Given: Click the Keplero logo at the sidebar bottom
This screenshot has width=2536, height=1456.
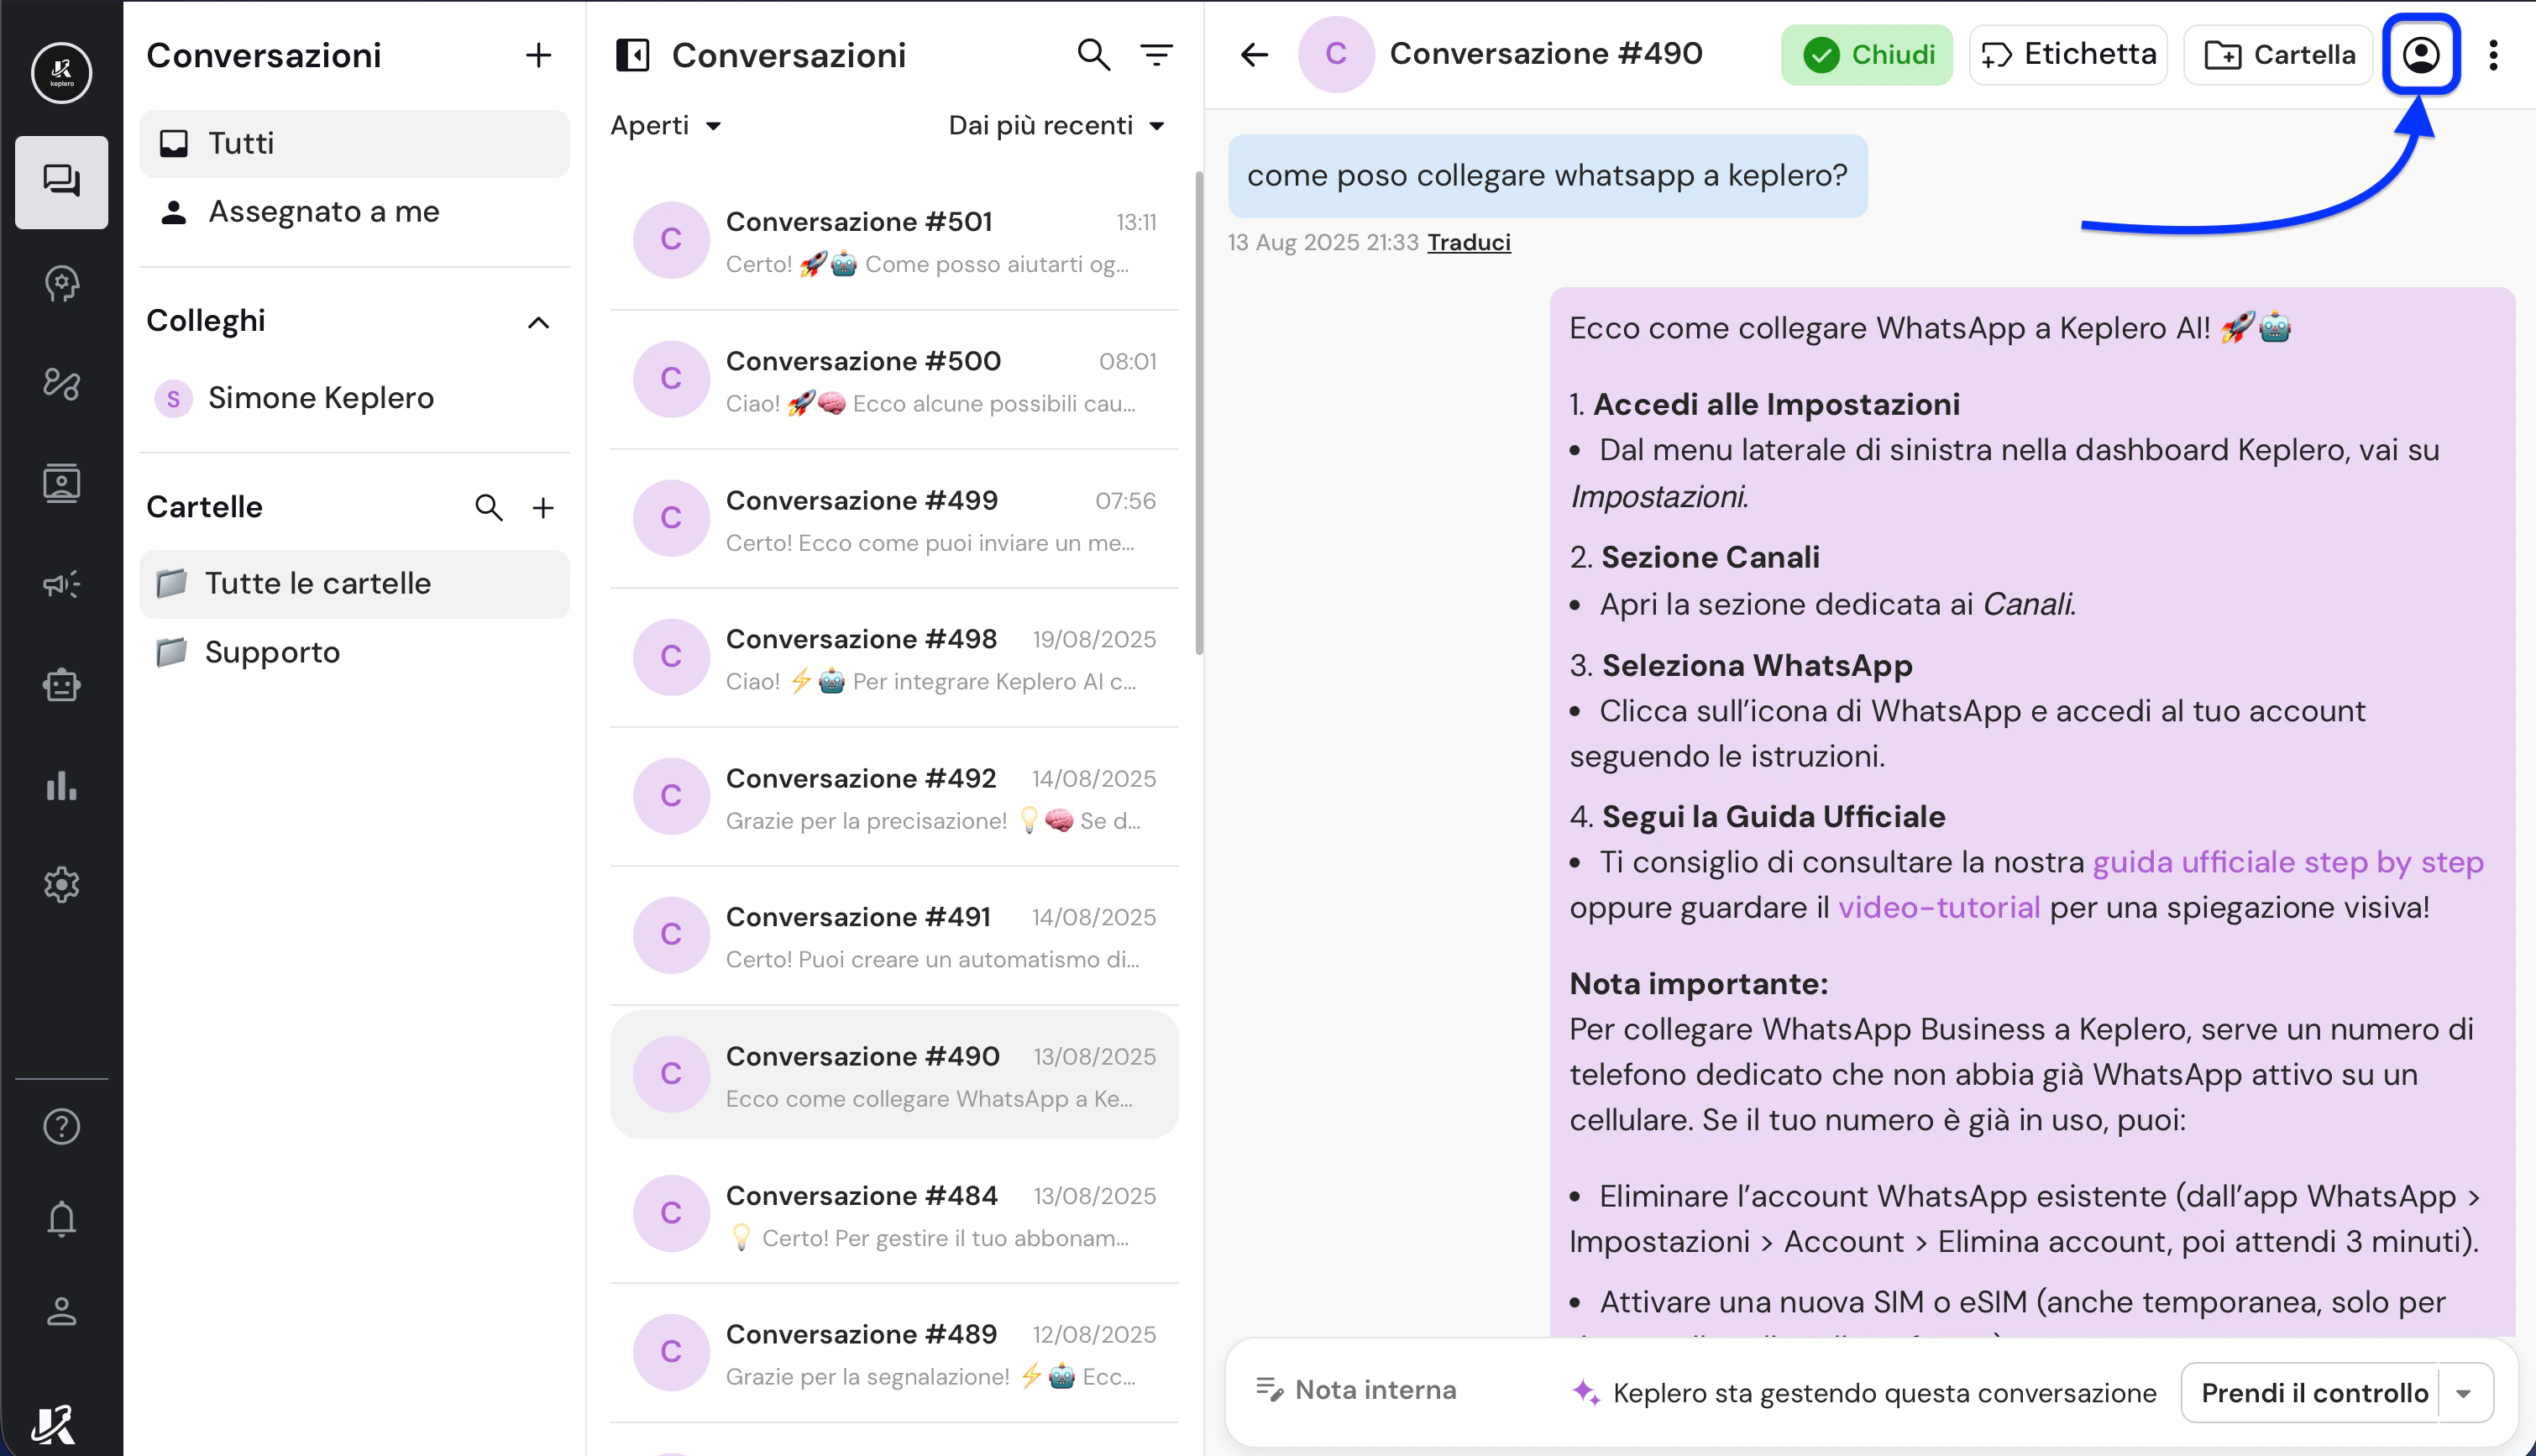Looking at the screenshot, I should [x=54, y=1424].
